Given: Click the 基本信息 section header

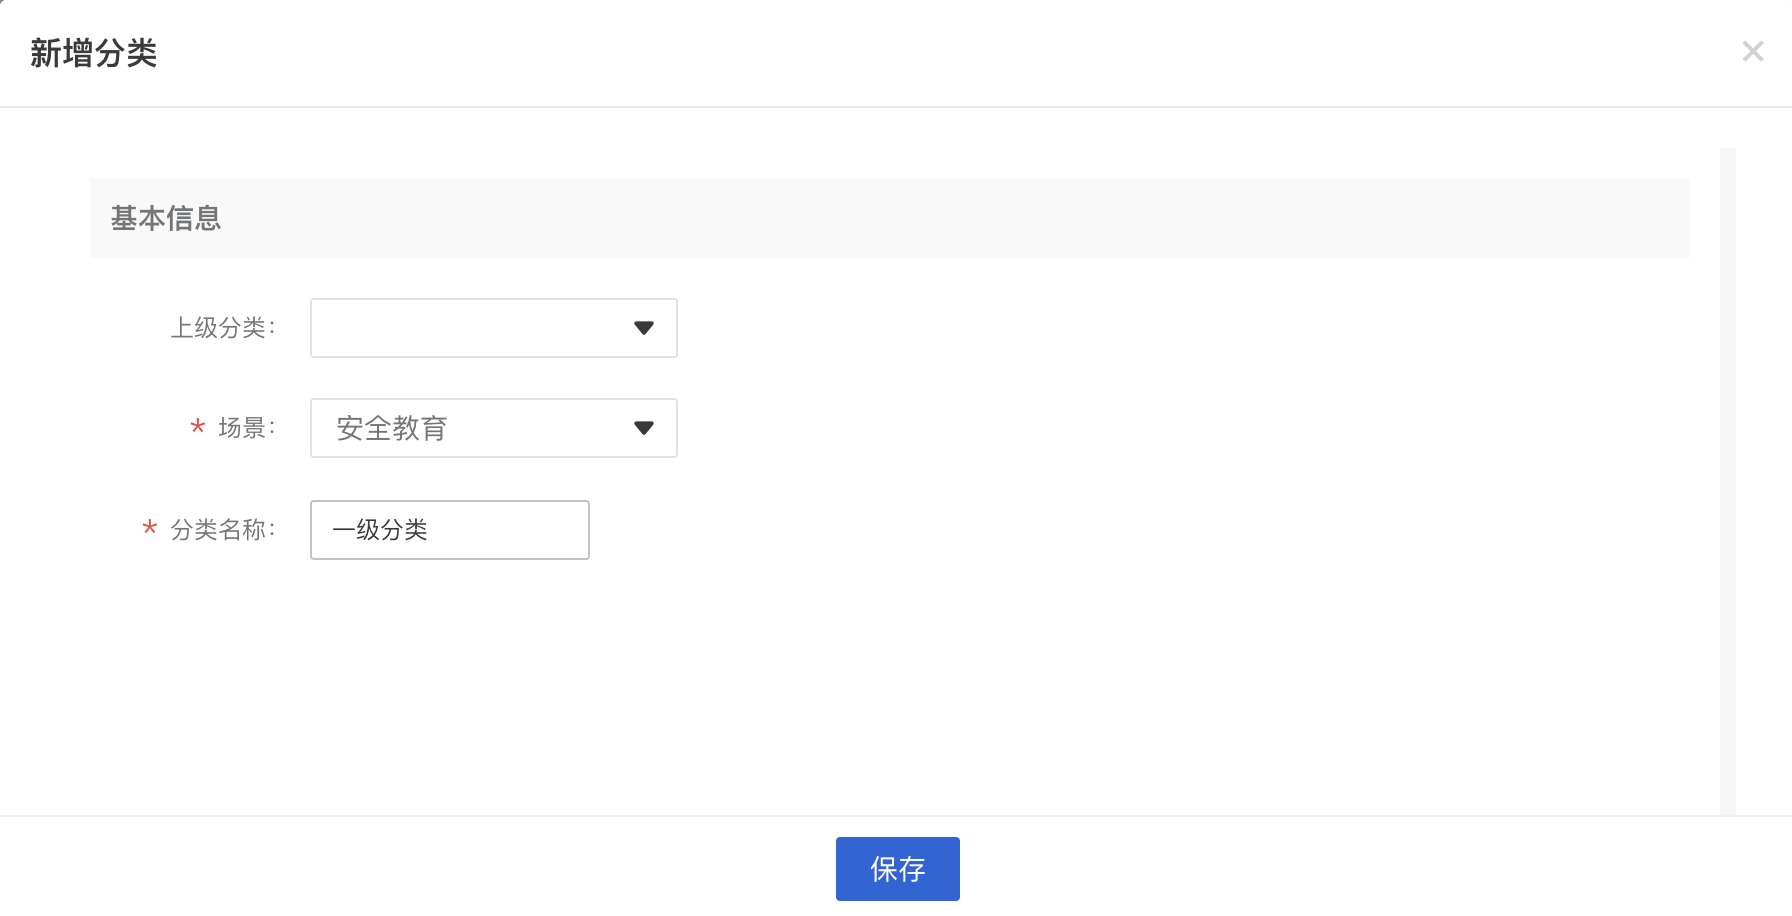Looking at the screenshot, I should tap(166, 218).
